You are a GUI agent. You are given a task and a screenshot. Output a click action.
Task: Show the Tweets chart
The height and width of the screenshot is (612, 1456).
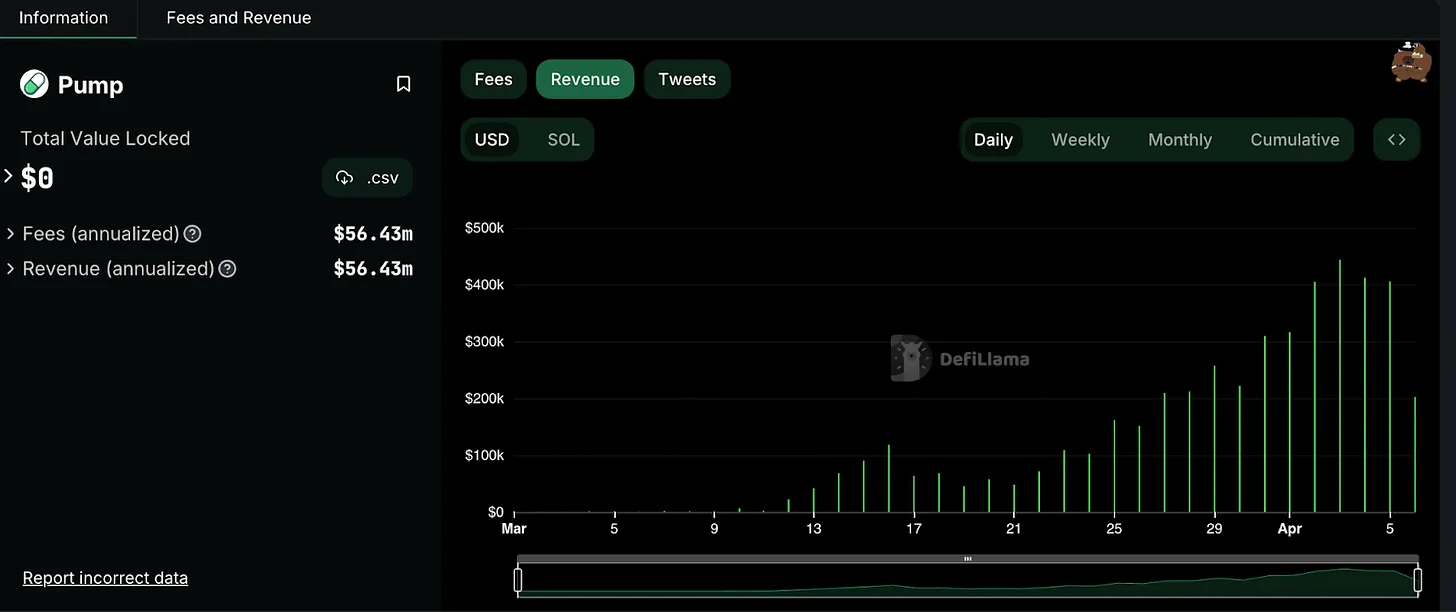click(687, 79)
